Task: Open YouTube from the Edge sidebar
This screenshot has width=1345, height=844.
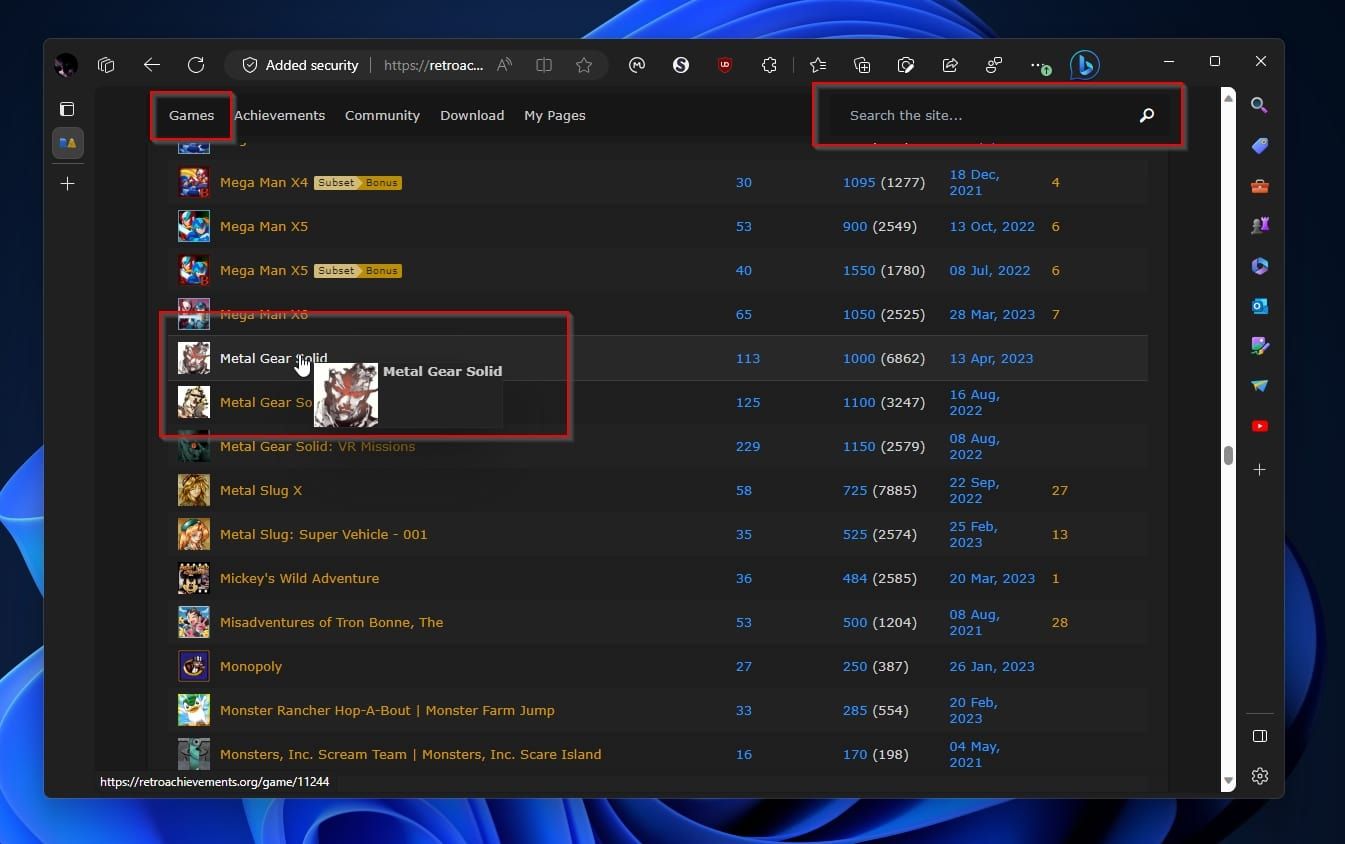Action: (x=1259, y=426)
